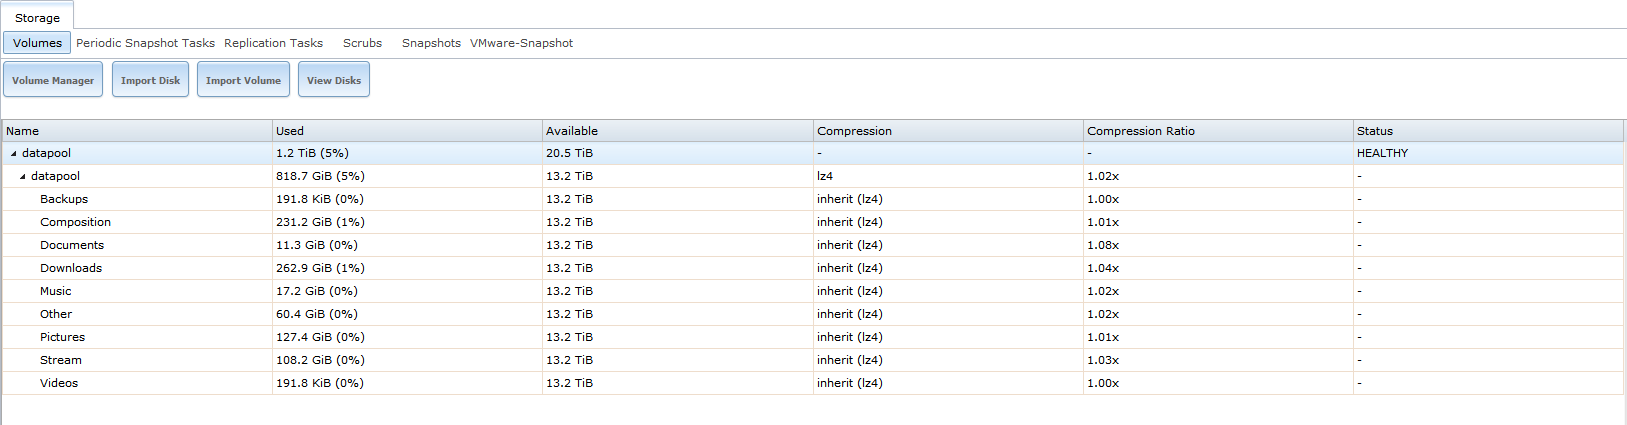The image size is (1627, 425).
Task: Select the Downloads dataset row
Action: coord(813,268)
